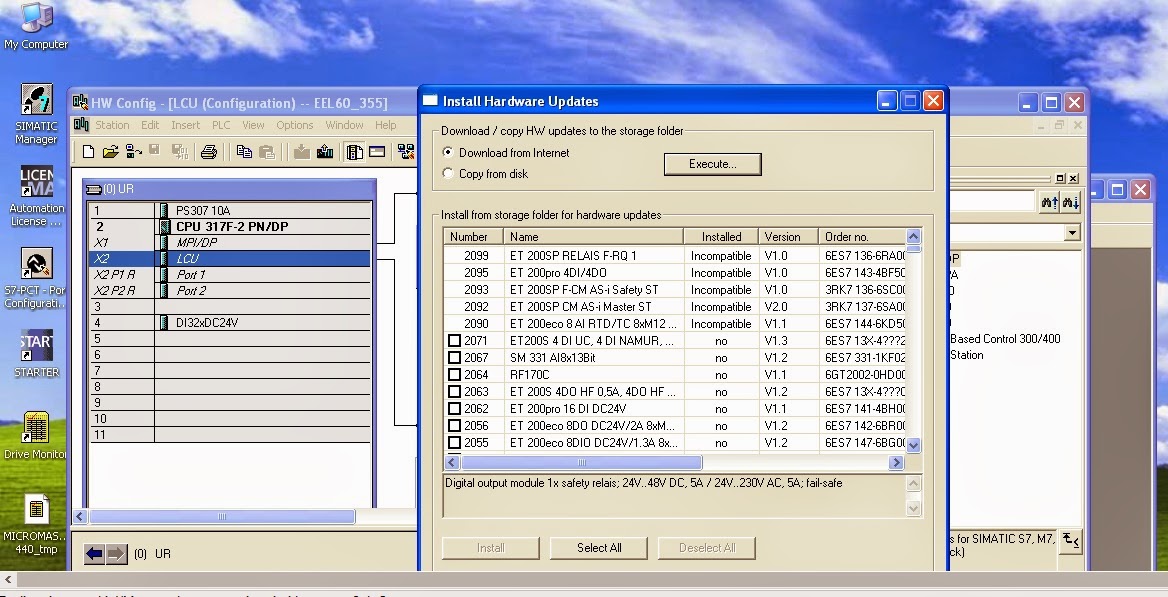Download the configuration to the PLC
Viewport: 1168px width, 597px height.
(303, 150)
